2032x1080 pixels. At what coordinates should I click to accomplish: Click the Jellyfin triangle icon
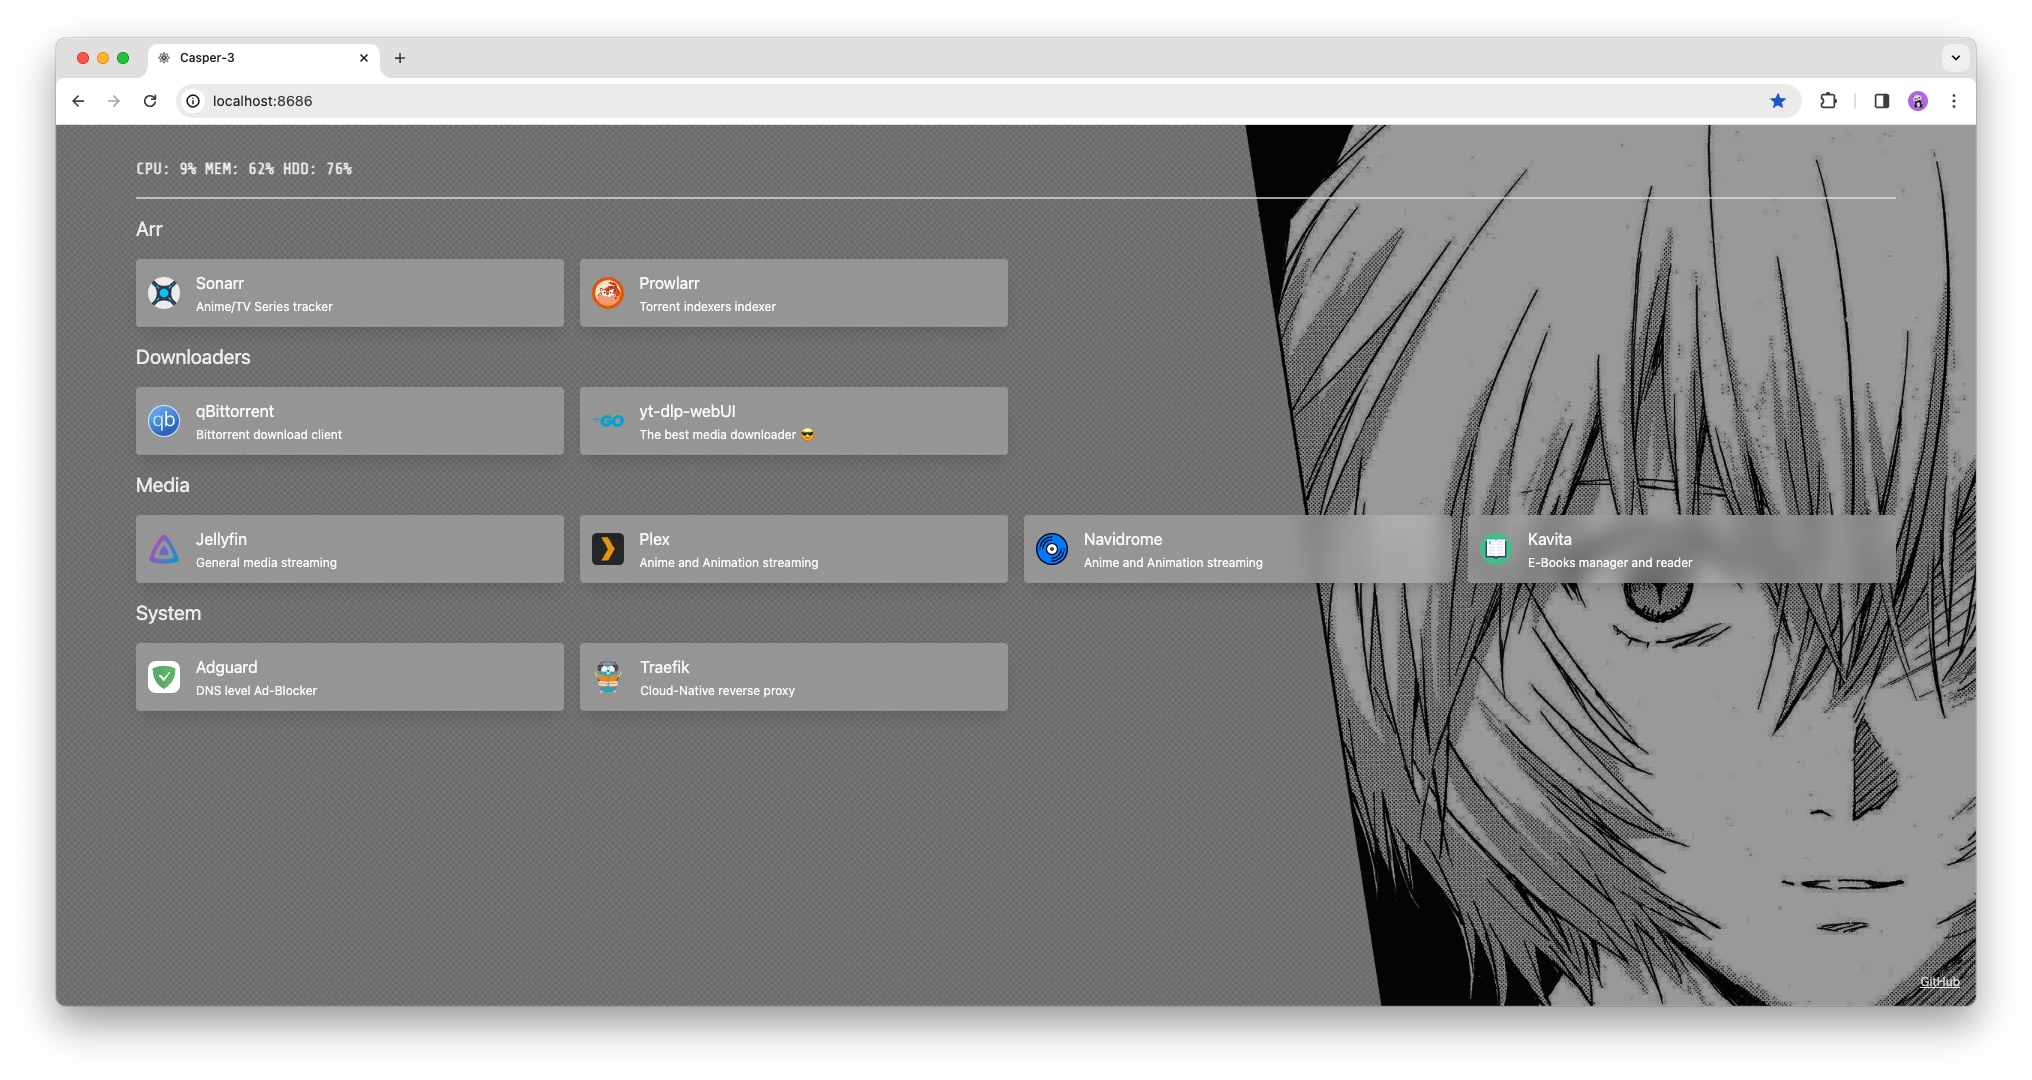pos(164,549)
